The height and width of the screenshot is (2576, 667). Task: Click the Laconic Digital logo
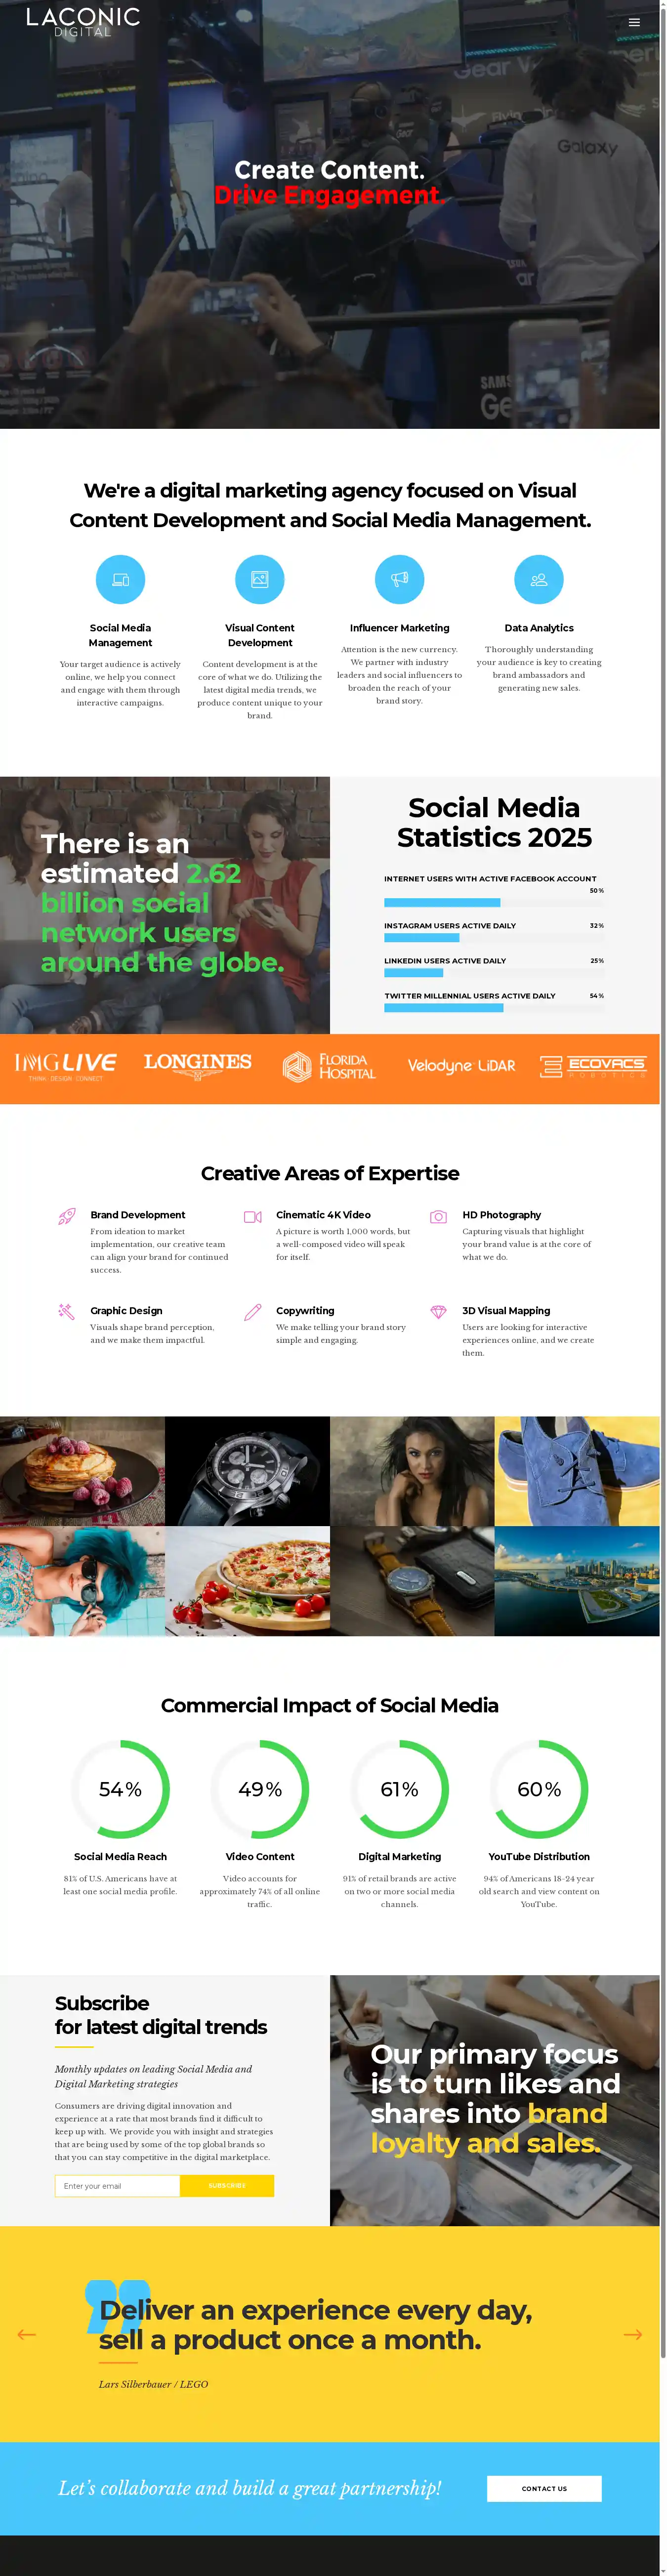pos(83,22)
